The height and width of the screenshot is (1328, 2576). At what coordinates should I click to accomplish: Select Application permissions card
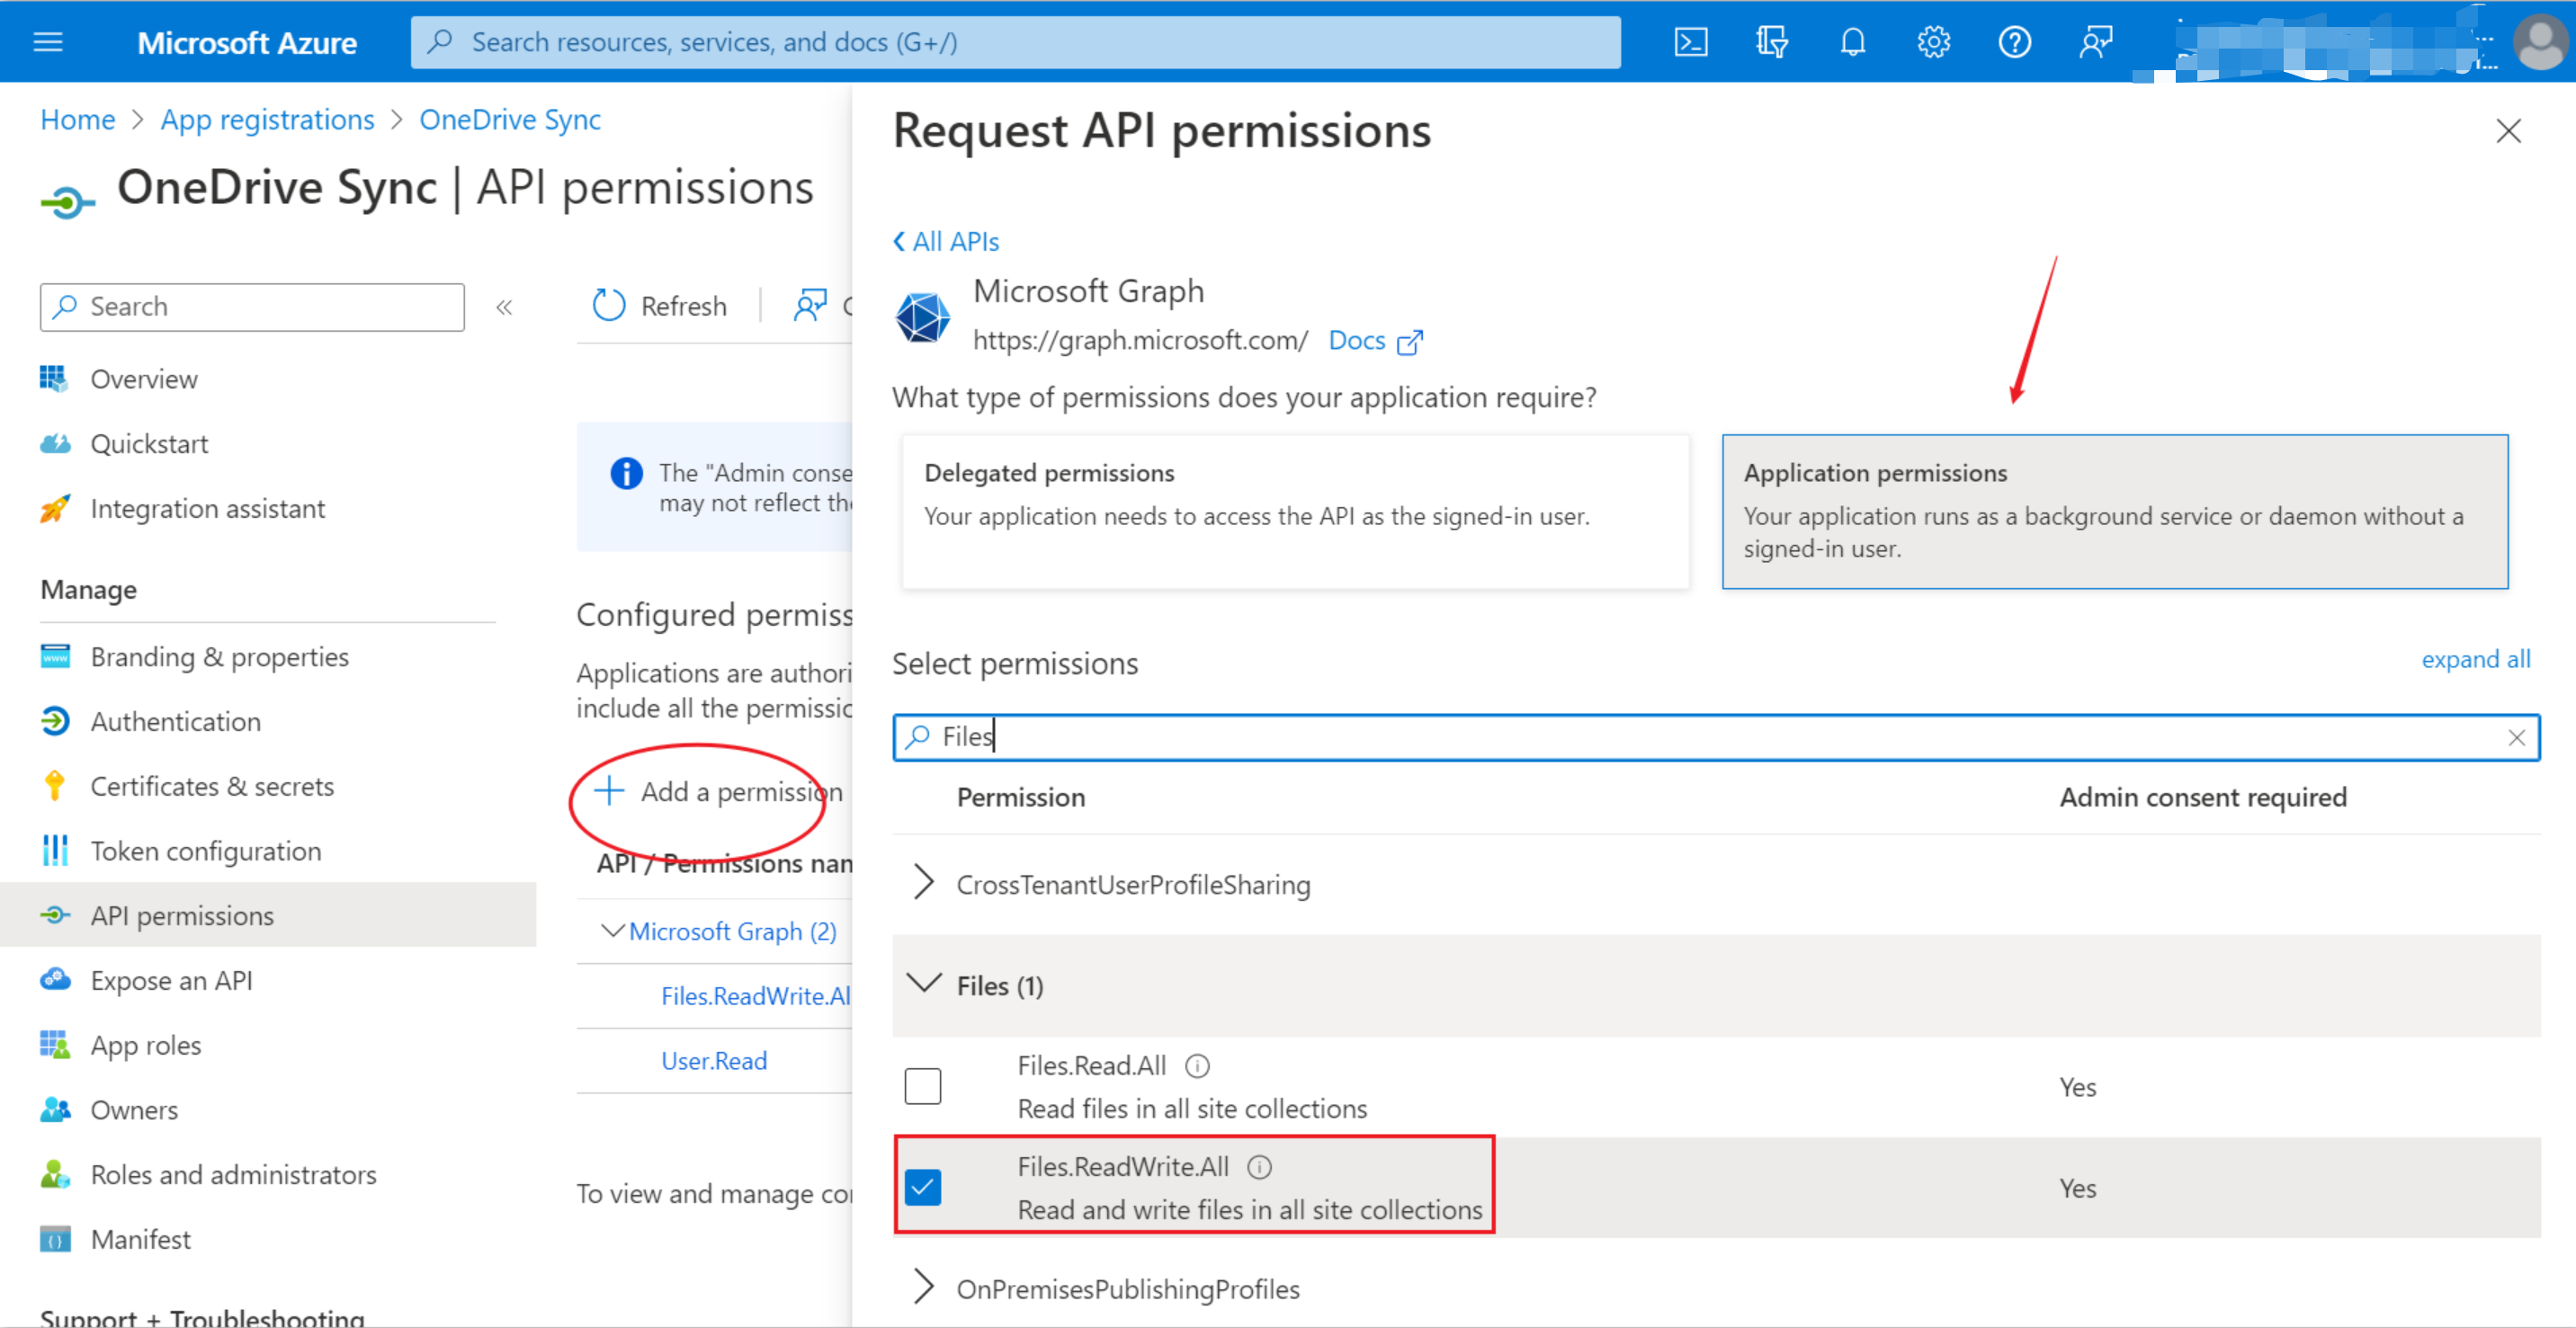click(2114, 512)
